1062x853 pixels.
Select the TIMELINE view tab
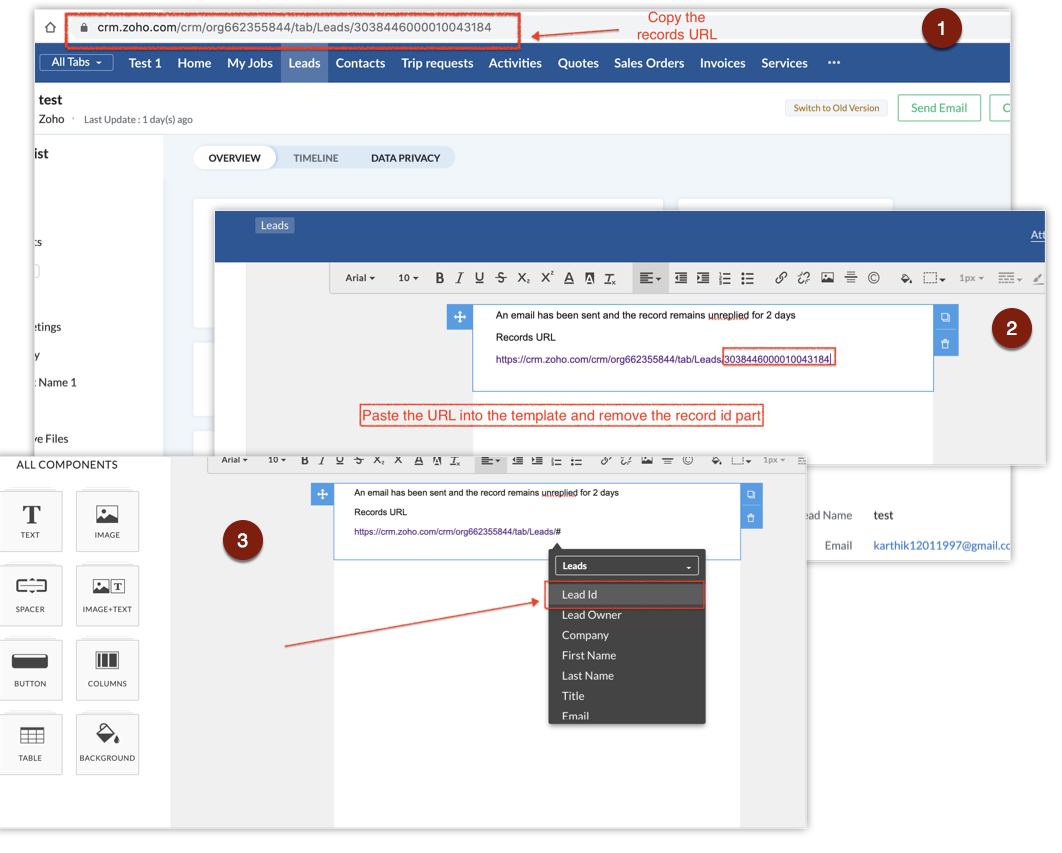click(316, 158)
